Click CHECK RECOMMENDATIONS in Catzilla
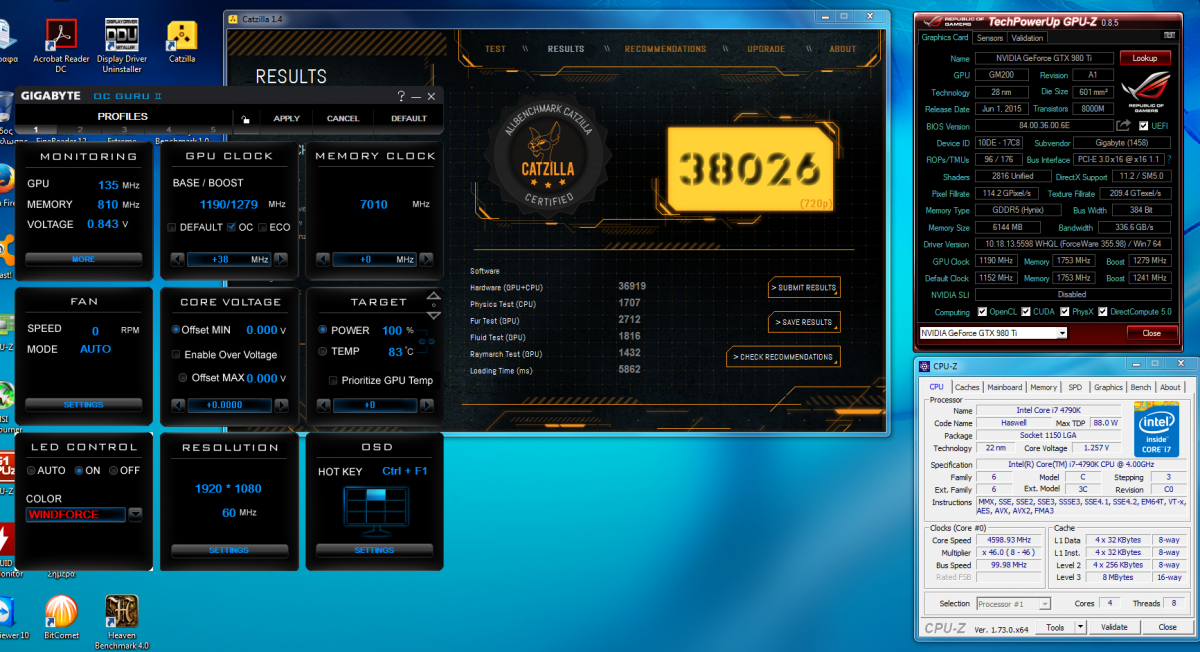 tap(784, 357)
